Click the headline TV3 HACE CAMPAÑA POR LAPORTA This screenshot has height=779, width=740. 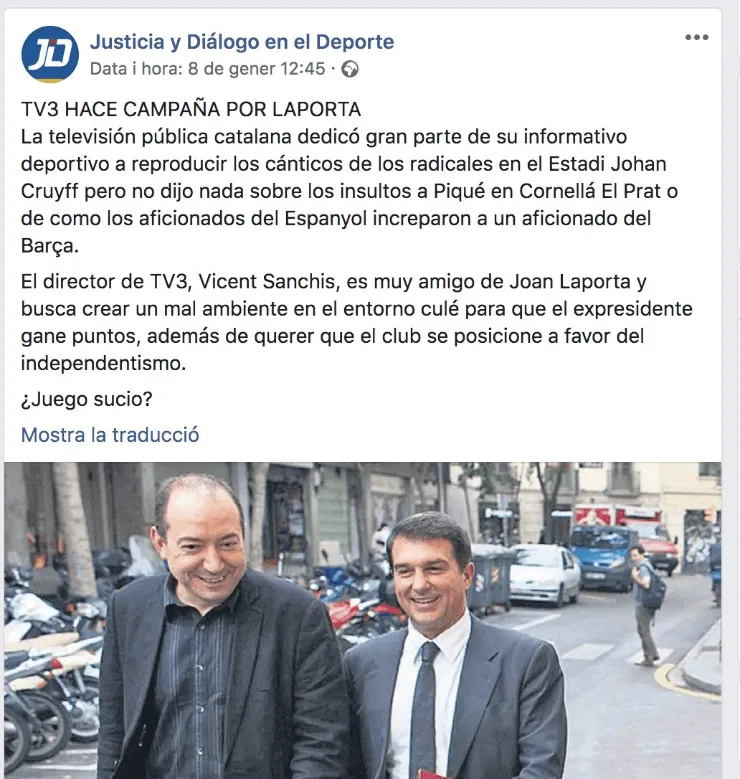point(191,109)
